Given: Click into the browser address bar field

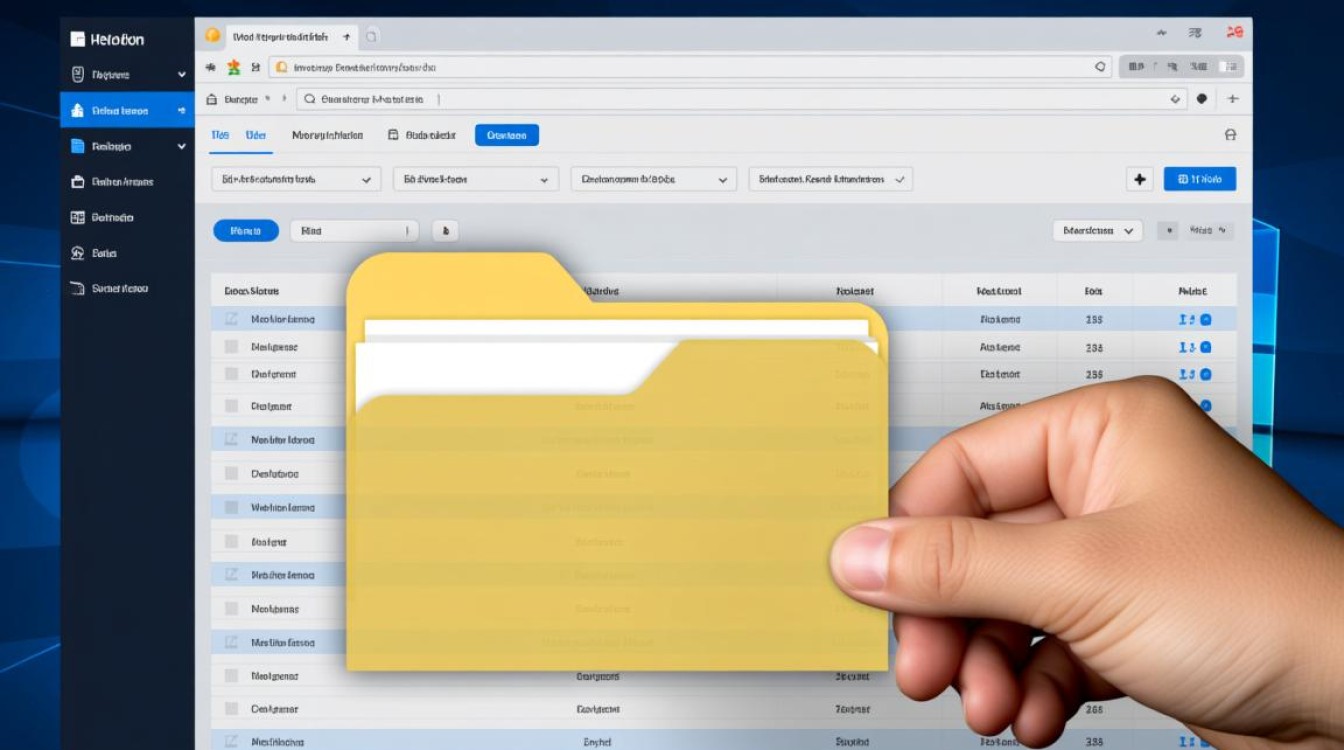Looking at the screenshot, I should point(680,67).
